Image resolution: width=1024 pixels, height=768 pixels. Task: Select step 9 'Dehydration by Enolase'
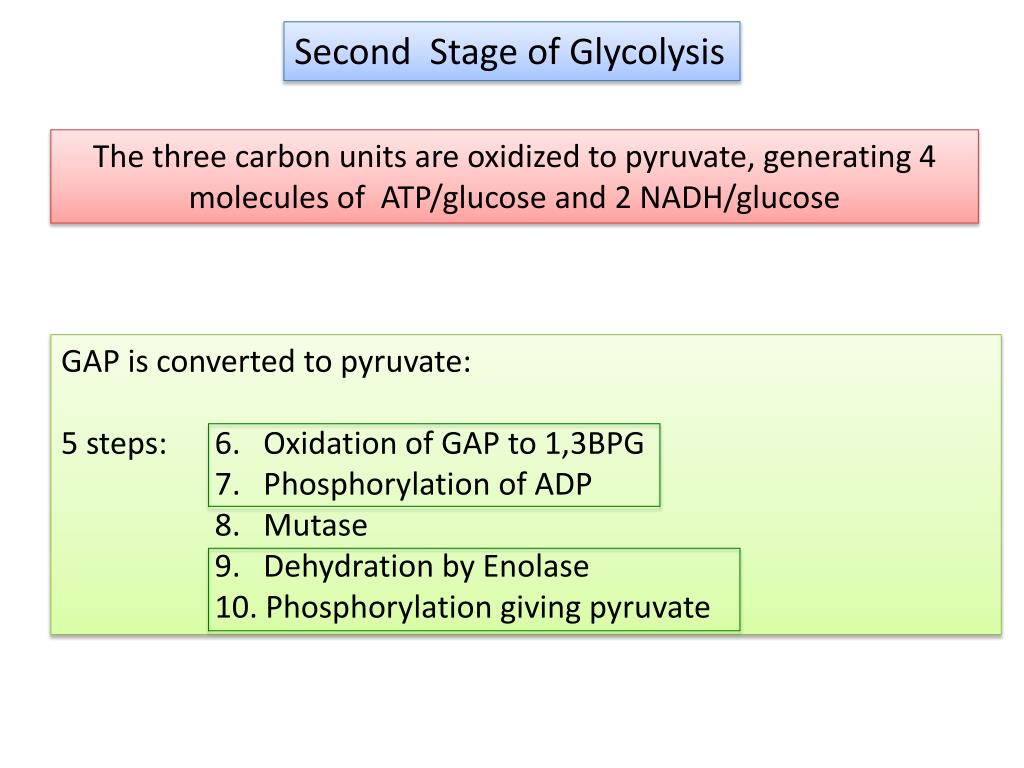[x=402, y=567]
